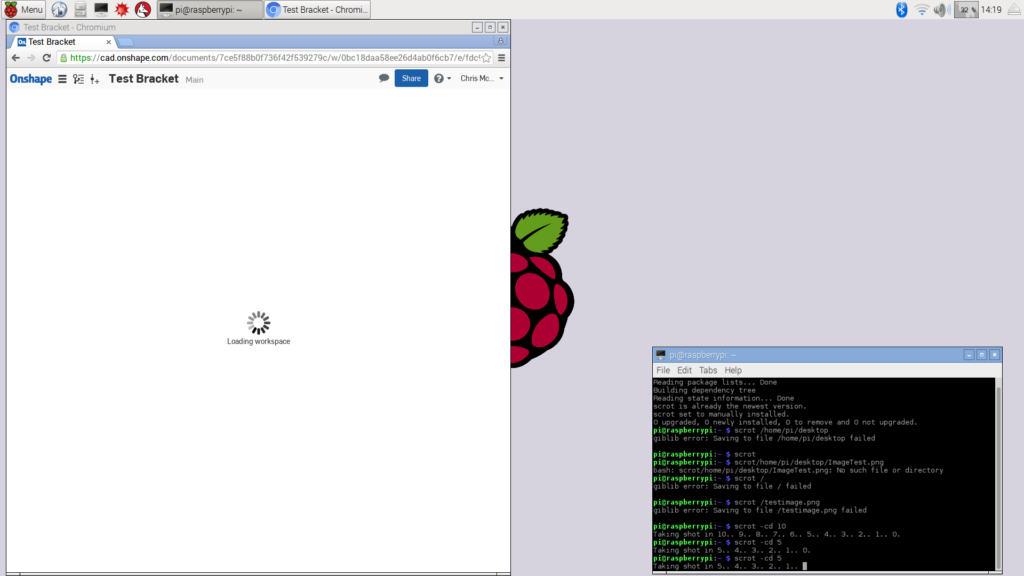Launch the terminal from taskbar icon
This screenshot has width=1024, height=576.
tap(101, 9)
